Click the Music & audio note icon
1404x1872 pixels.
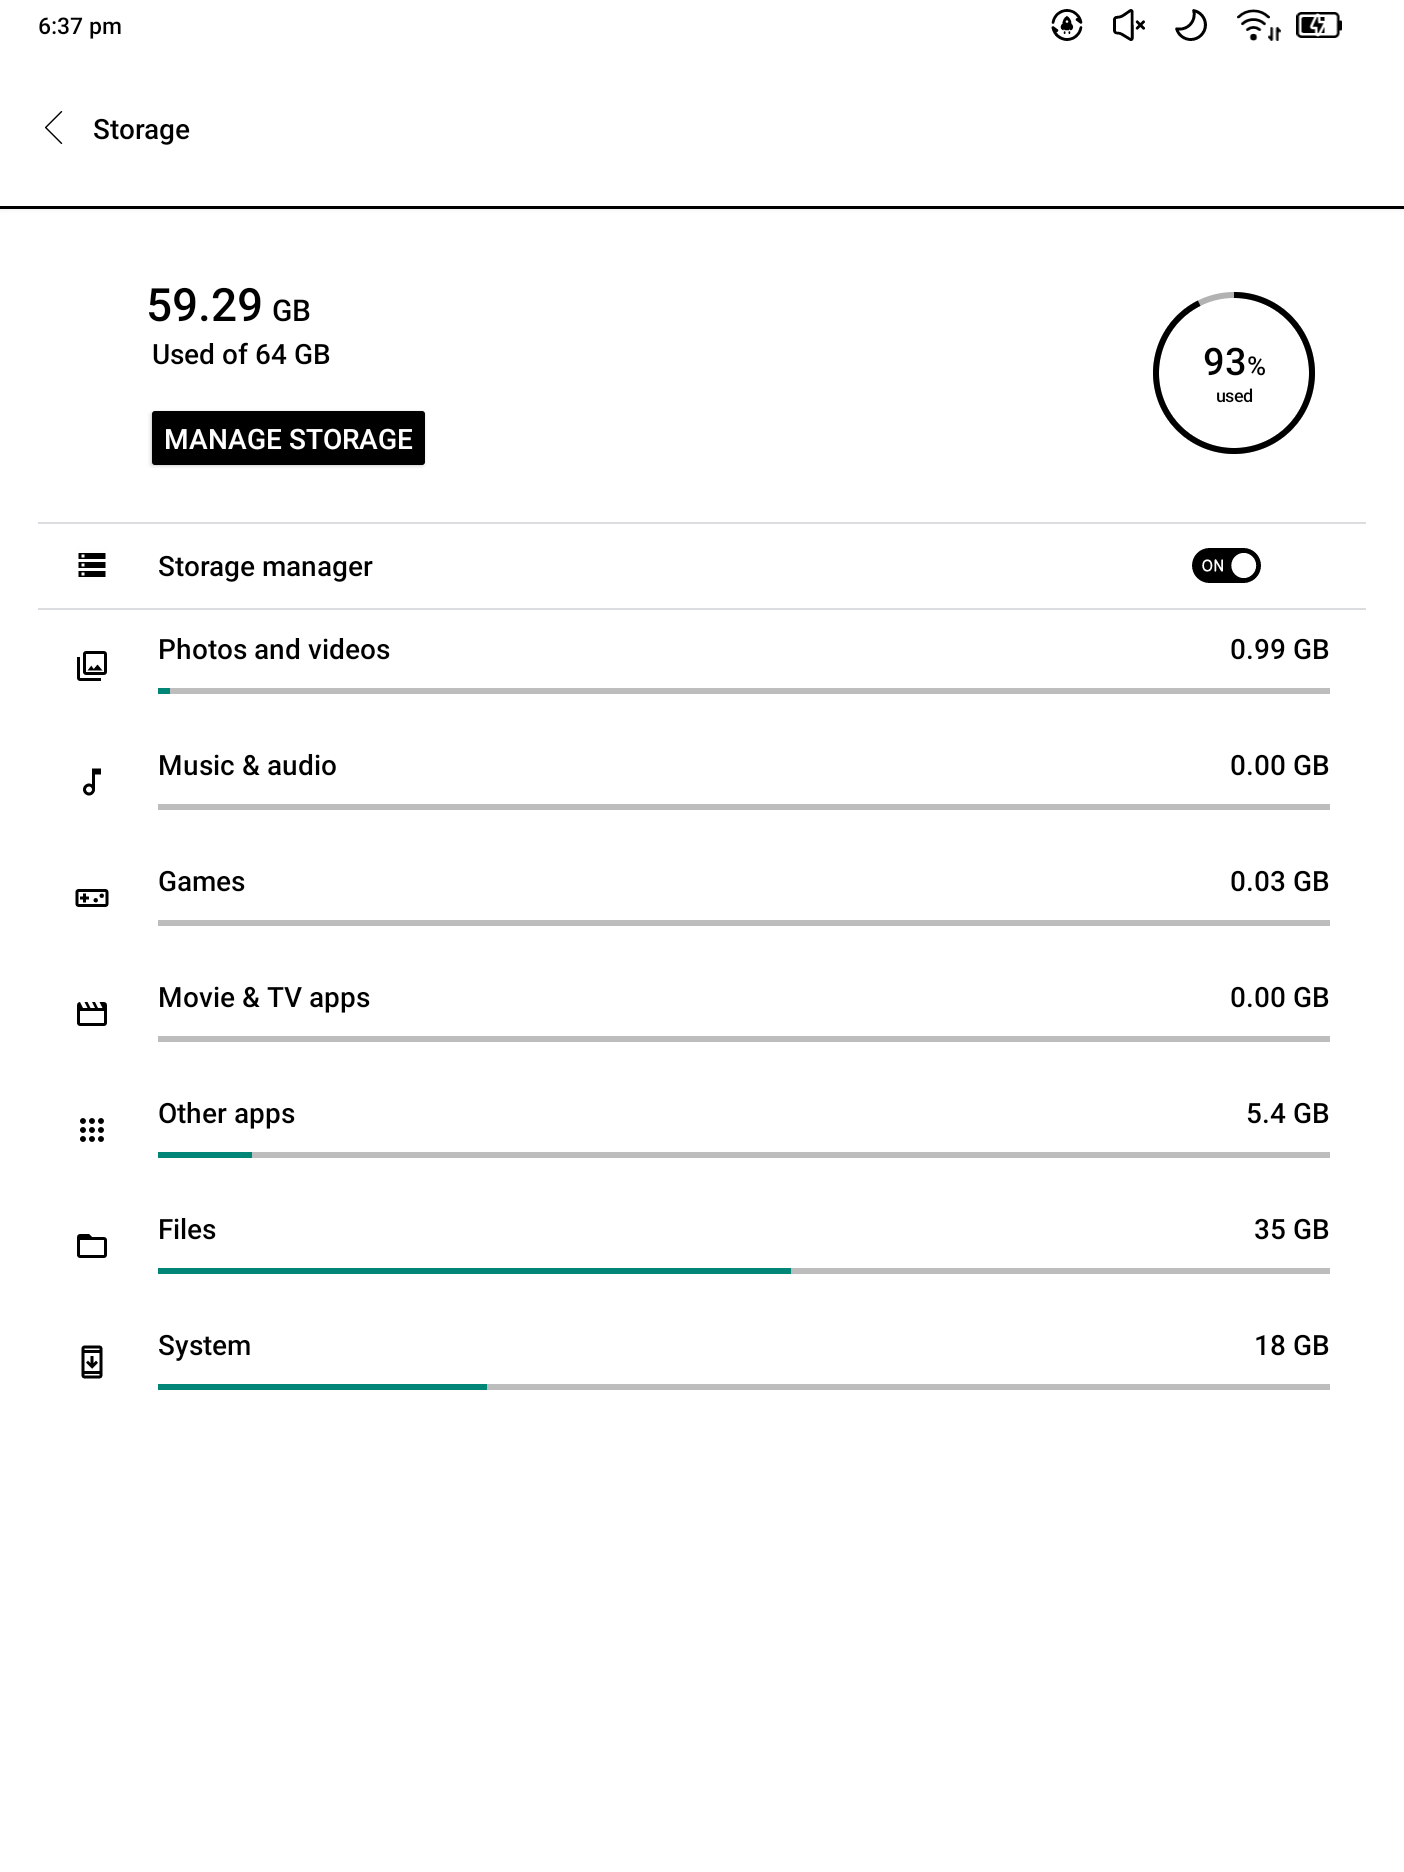pos(92,782)
